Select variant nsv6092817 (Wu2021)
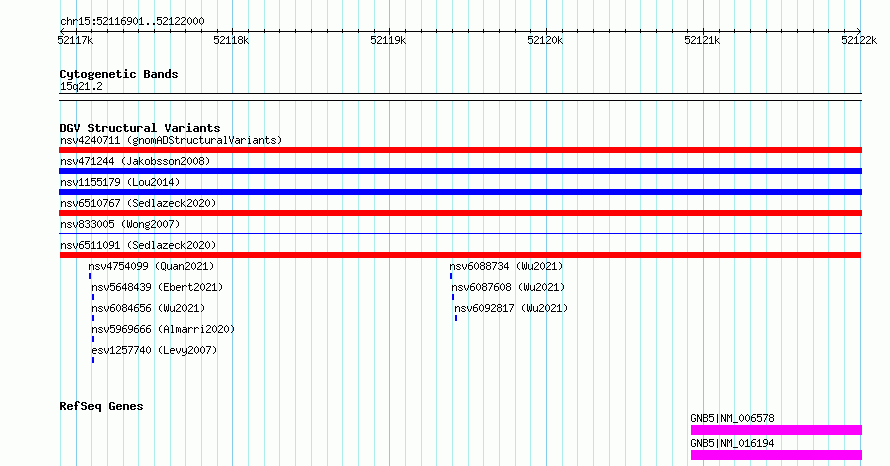Image resolution: width=890 pixels, height=466 pixels. pyautogui.click(x=511, y=308)
